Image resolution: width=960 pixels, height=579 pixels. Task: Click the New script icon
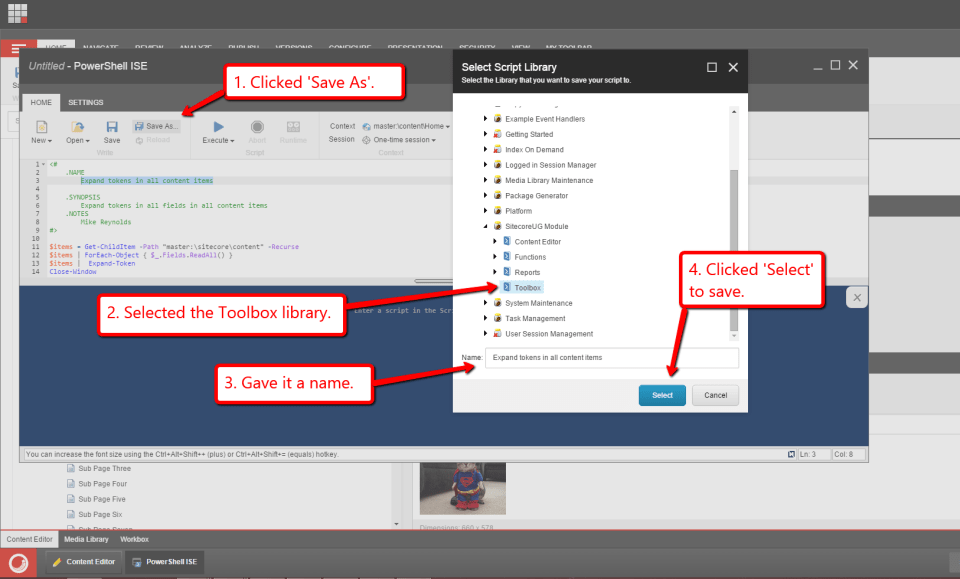41,127
